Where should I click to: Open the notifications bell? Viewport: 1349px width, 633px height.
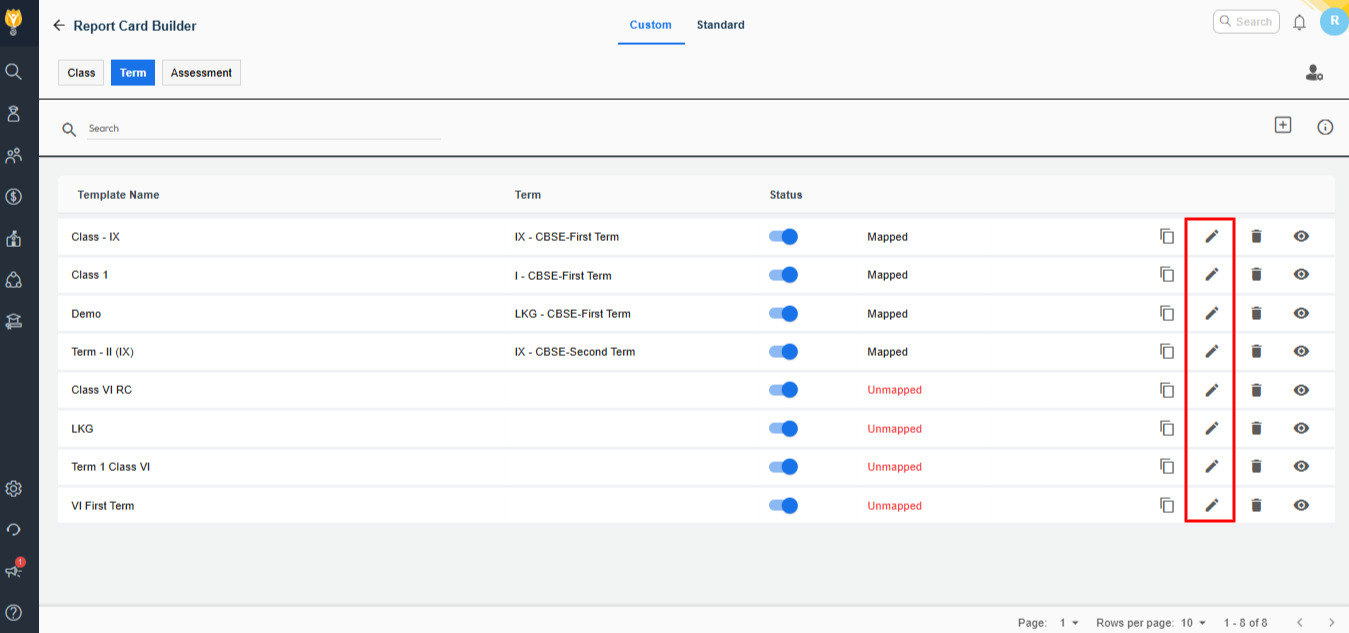(1299, 22)
